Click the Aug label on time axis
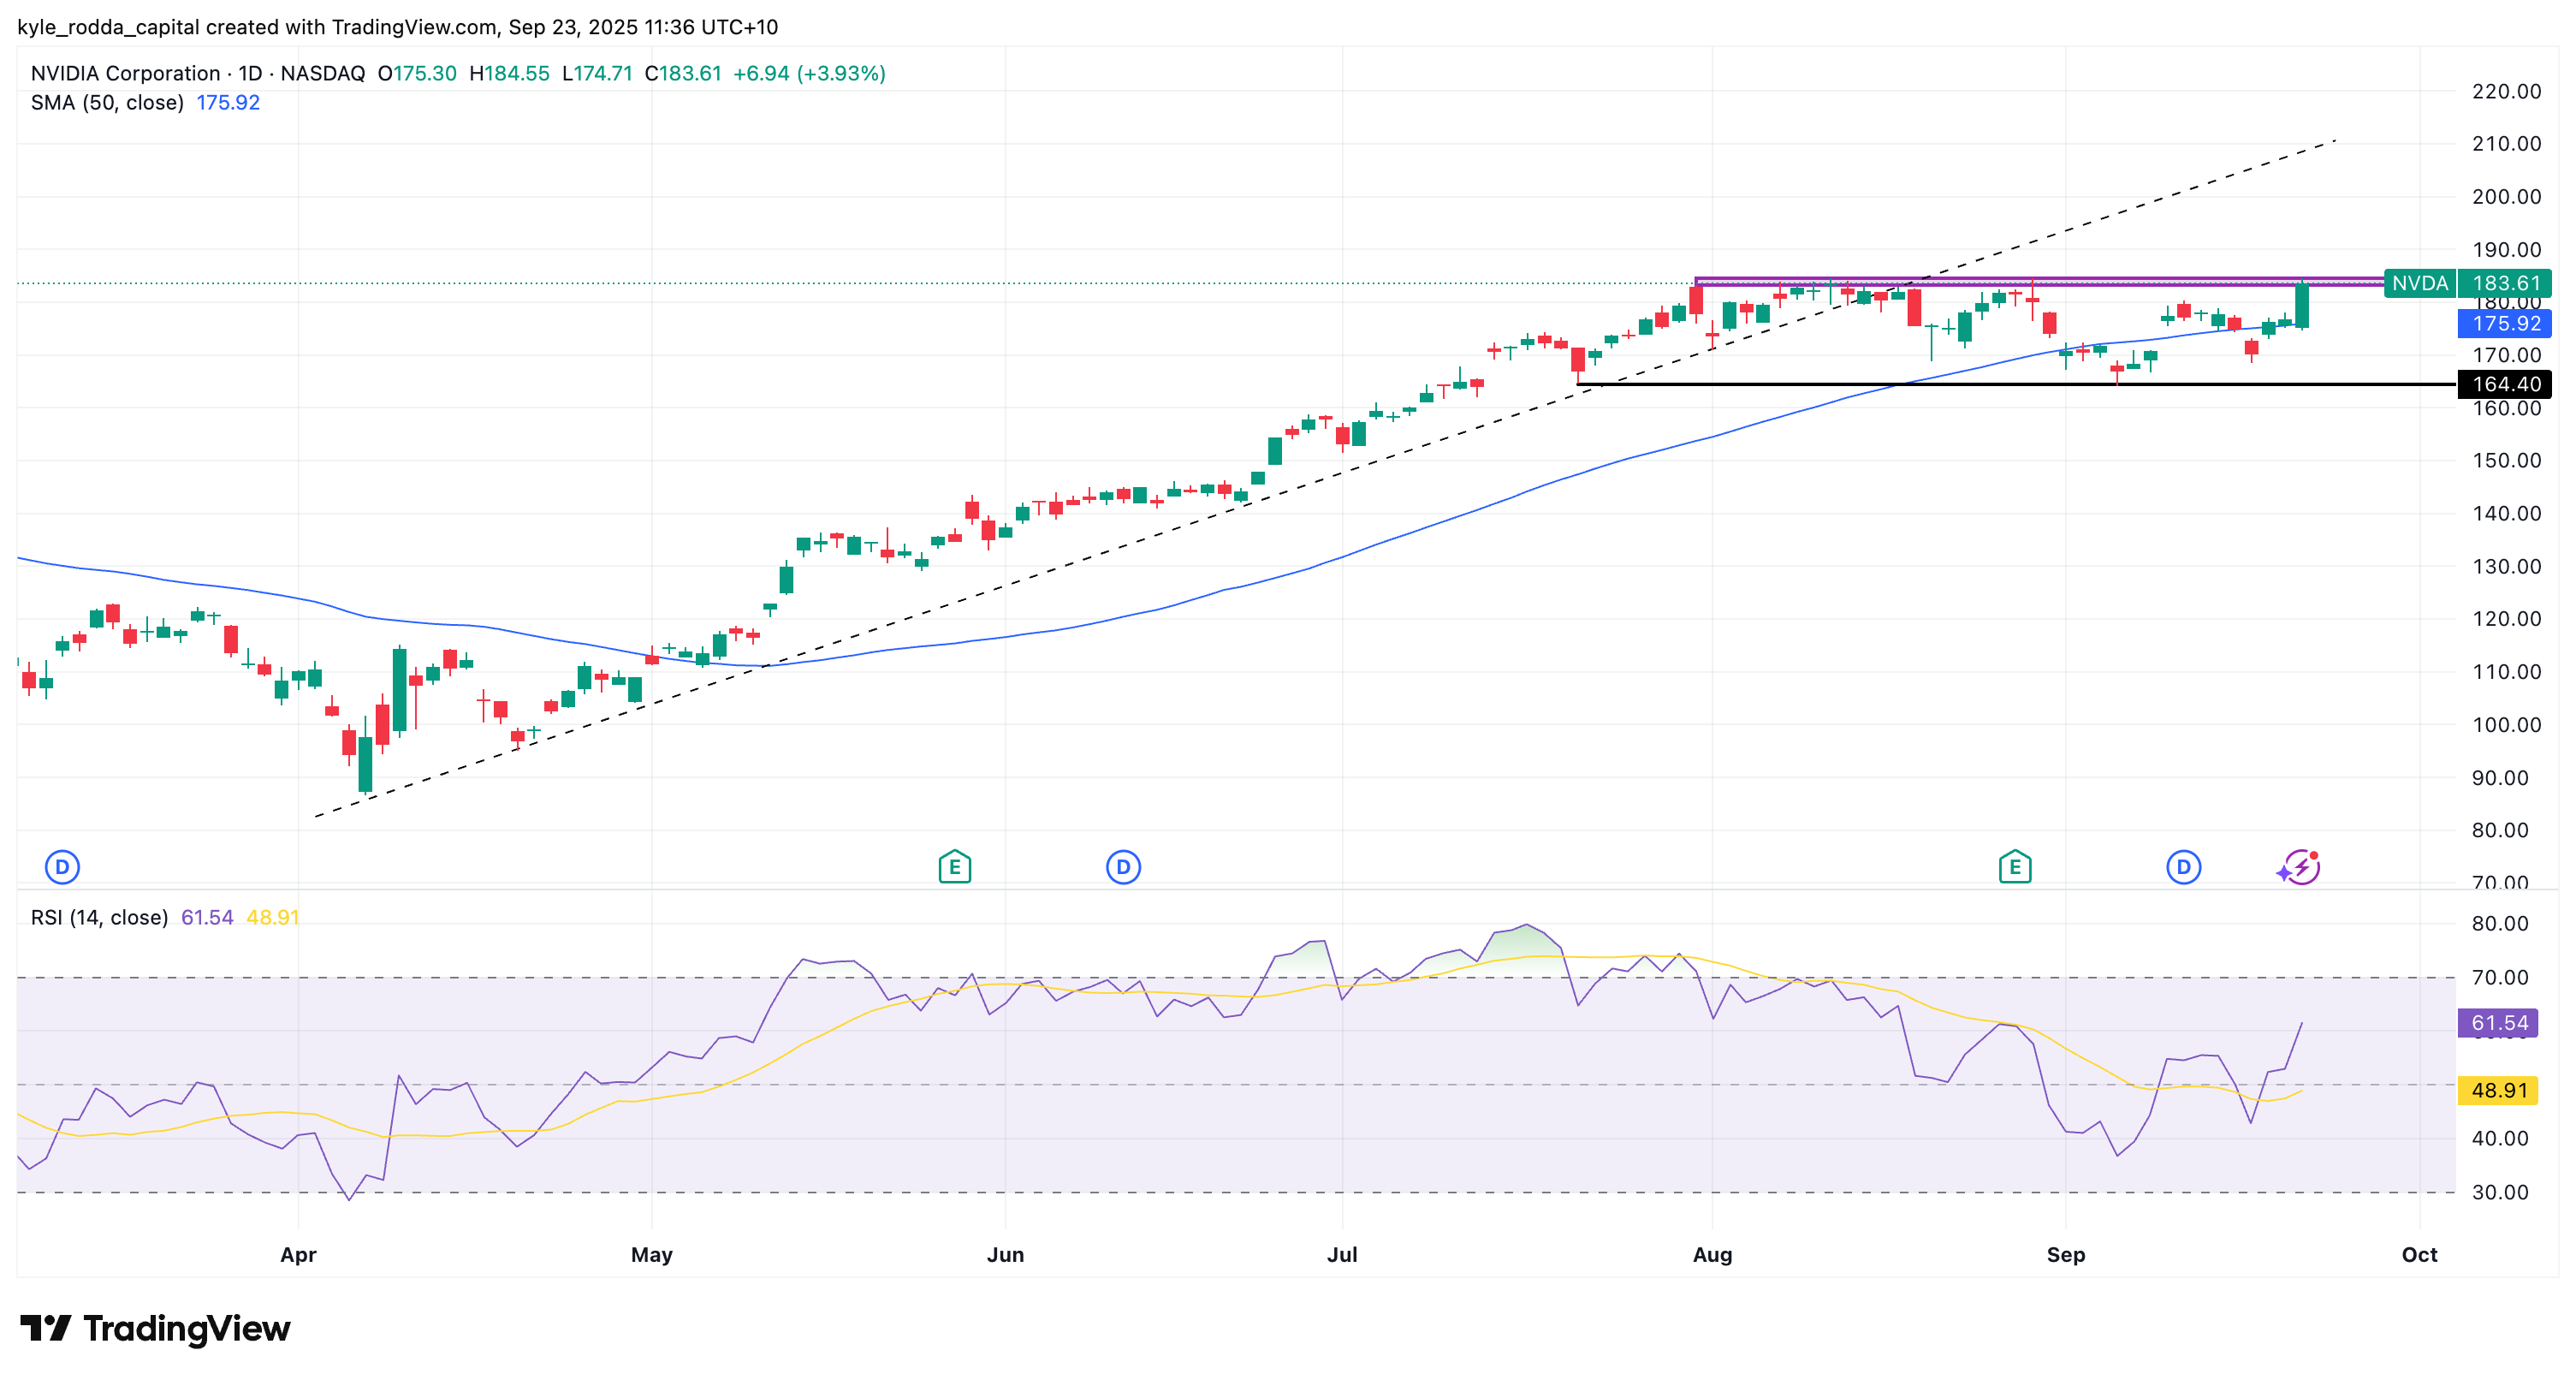This screenshot has width=2576, height=1380. click(x=1712, y=1254)
